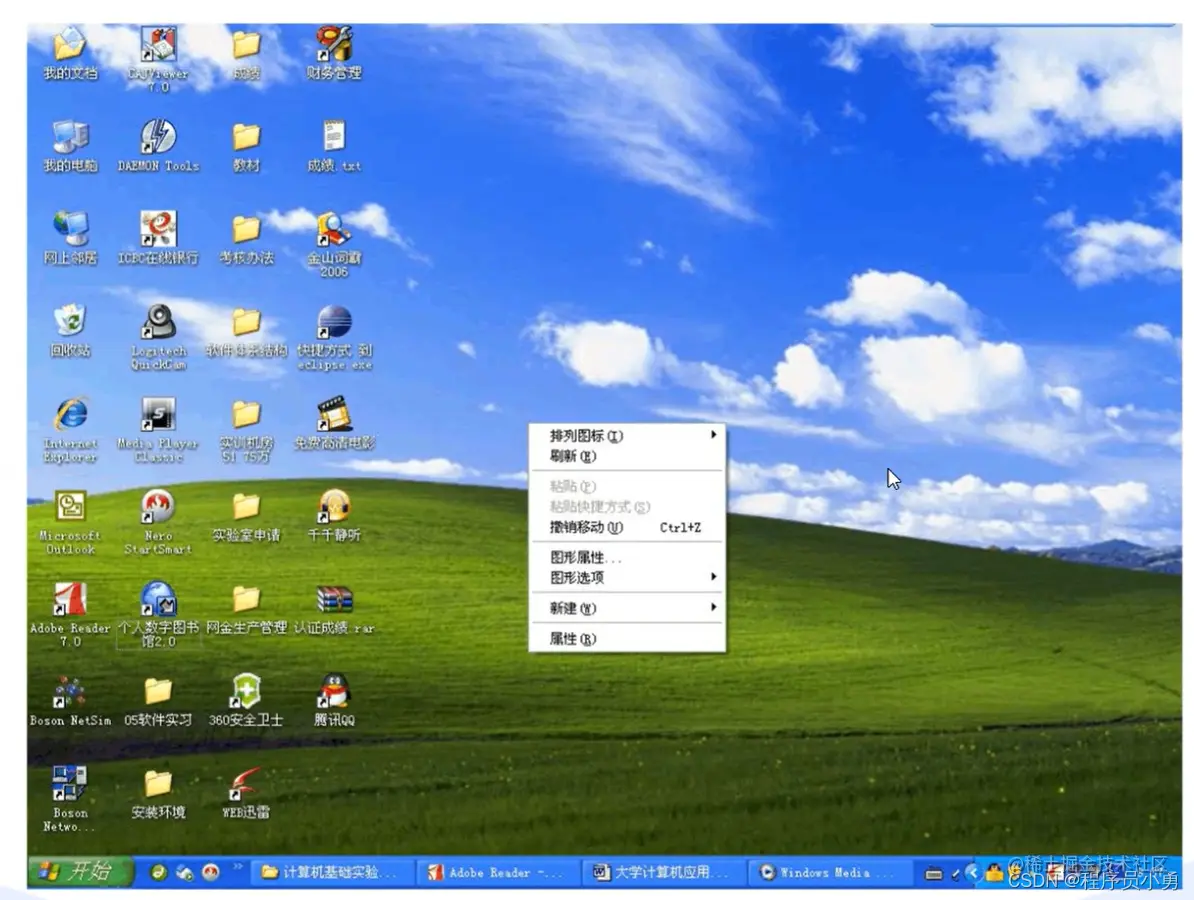
Task: Click the first green quick launch icon
Action: 158,873
